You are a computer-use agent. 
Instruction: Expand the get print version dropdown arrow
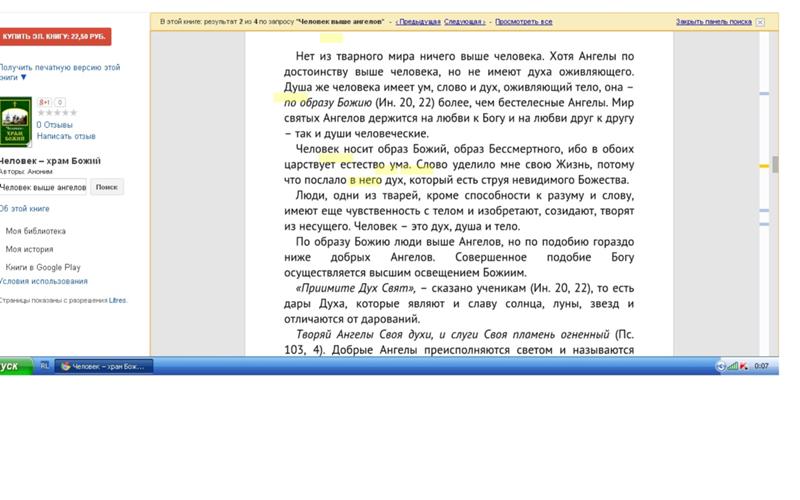23,77
